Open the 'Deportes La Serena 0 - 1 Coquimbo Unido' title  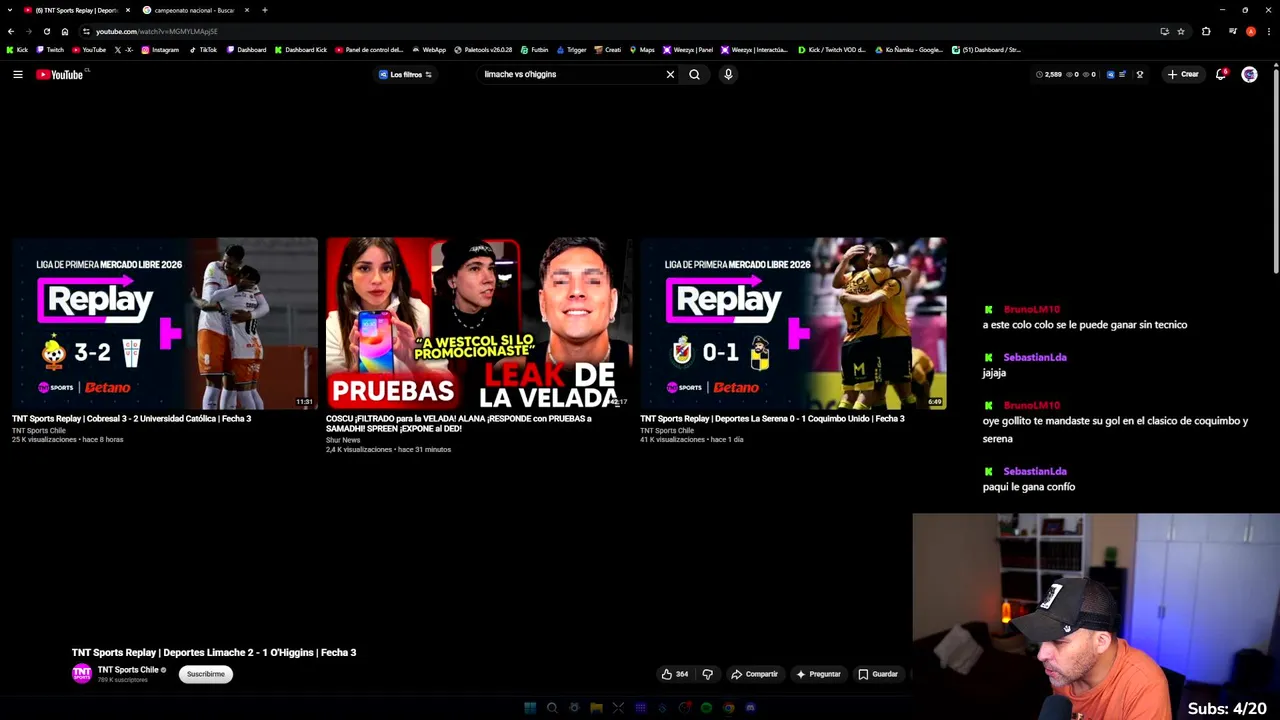click(x=772, y=419)
